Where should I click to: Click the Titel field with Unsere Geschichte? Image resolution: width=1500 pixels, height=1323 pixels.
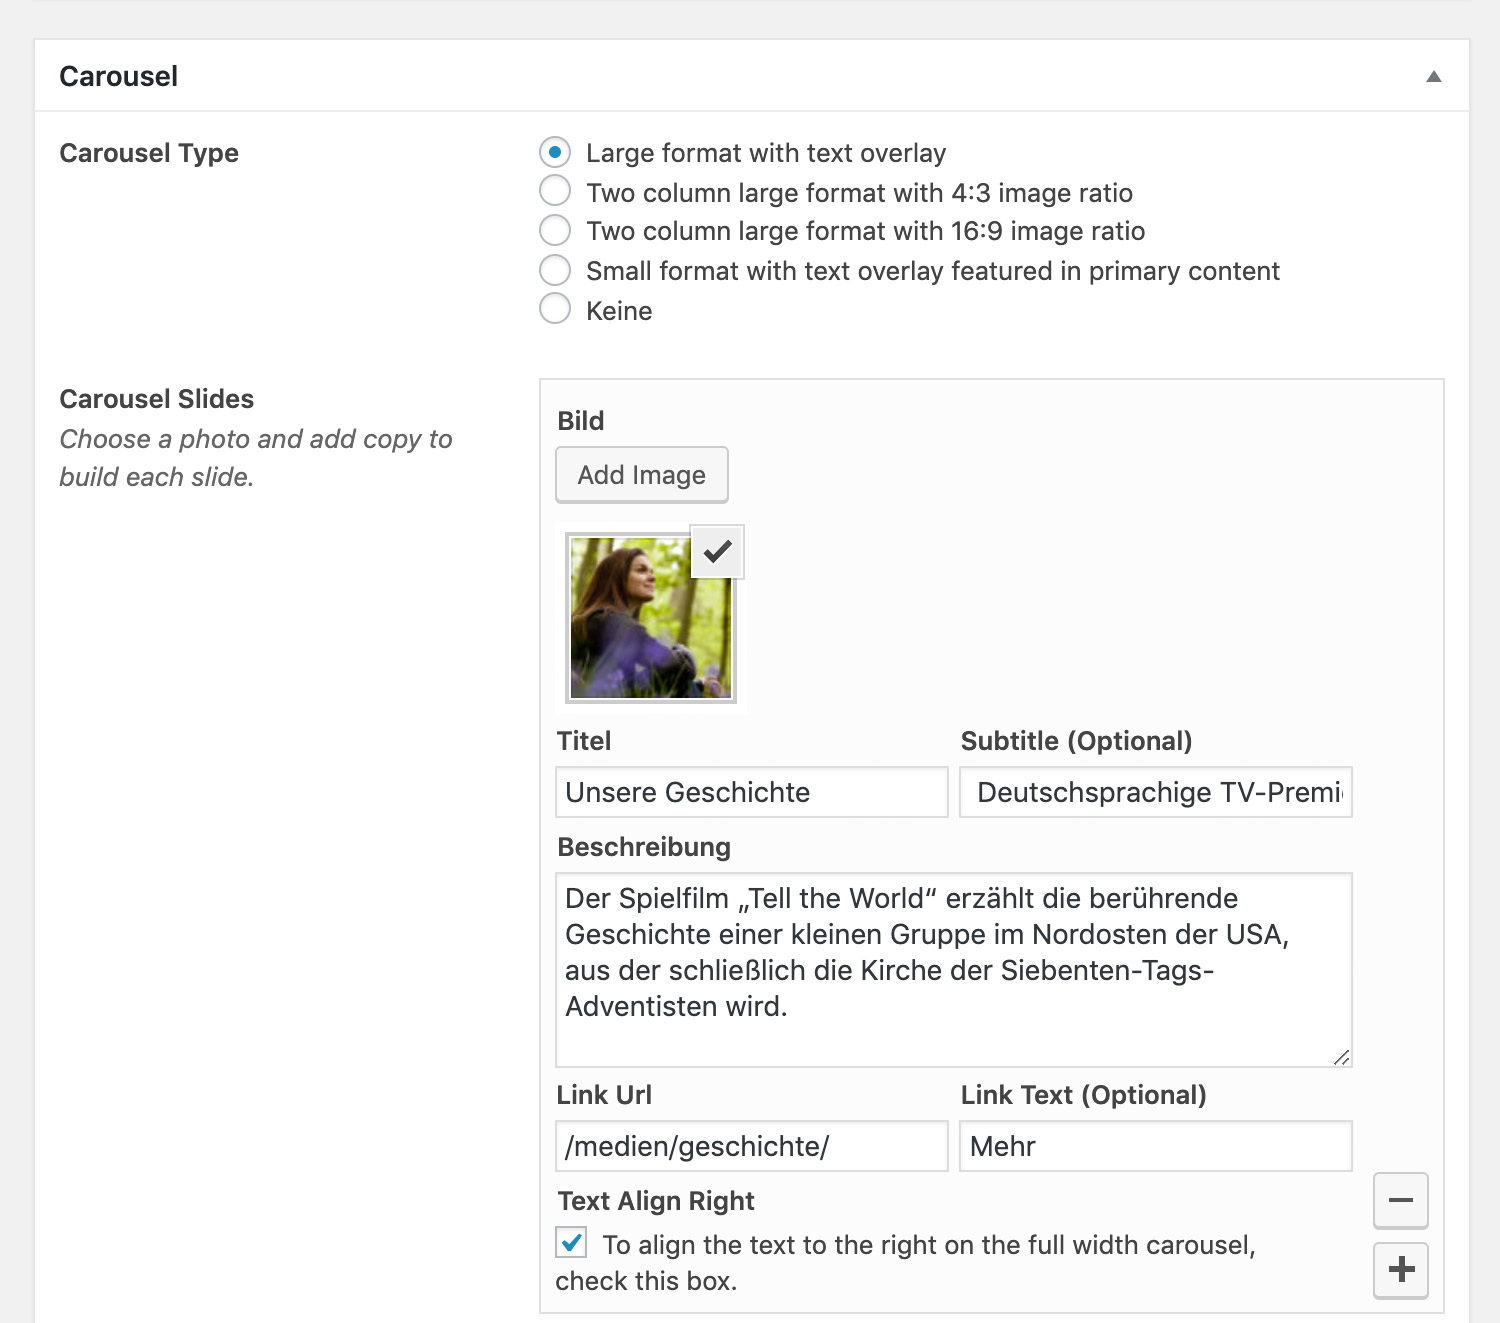[x=751, y=792]
